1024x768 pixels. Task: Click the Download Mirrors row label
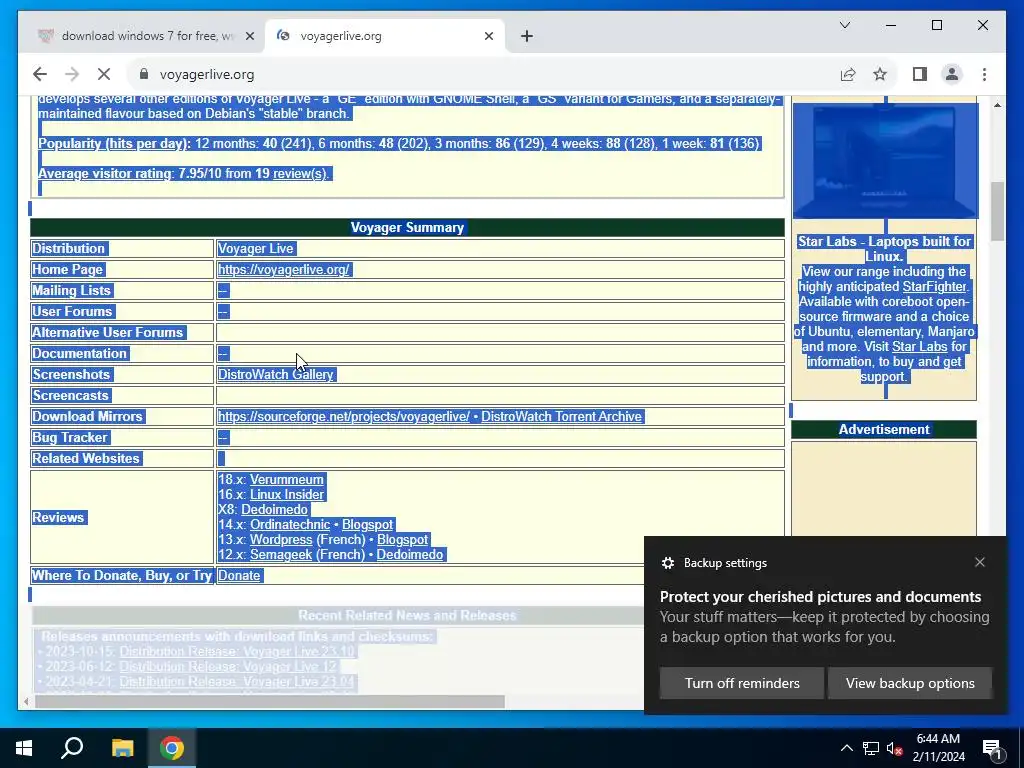coord(87,416)
